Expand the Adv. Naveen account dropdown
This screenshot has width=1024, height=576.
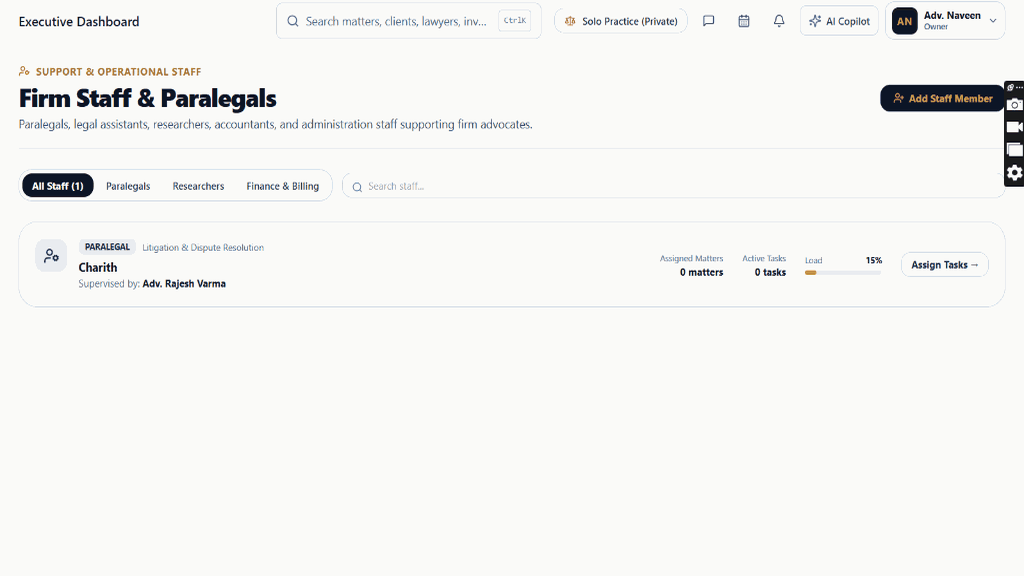pyautogui.click(x=993, y=21)
